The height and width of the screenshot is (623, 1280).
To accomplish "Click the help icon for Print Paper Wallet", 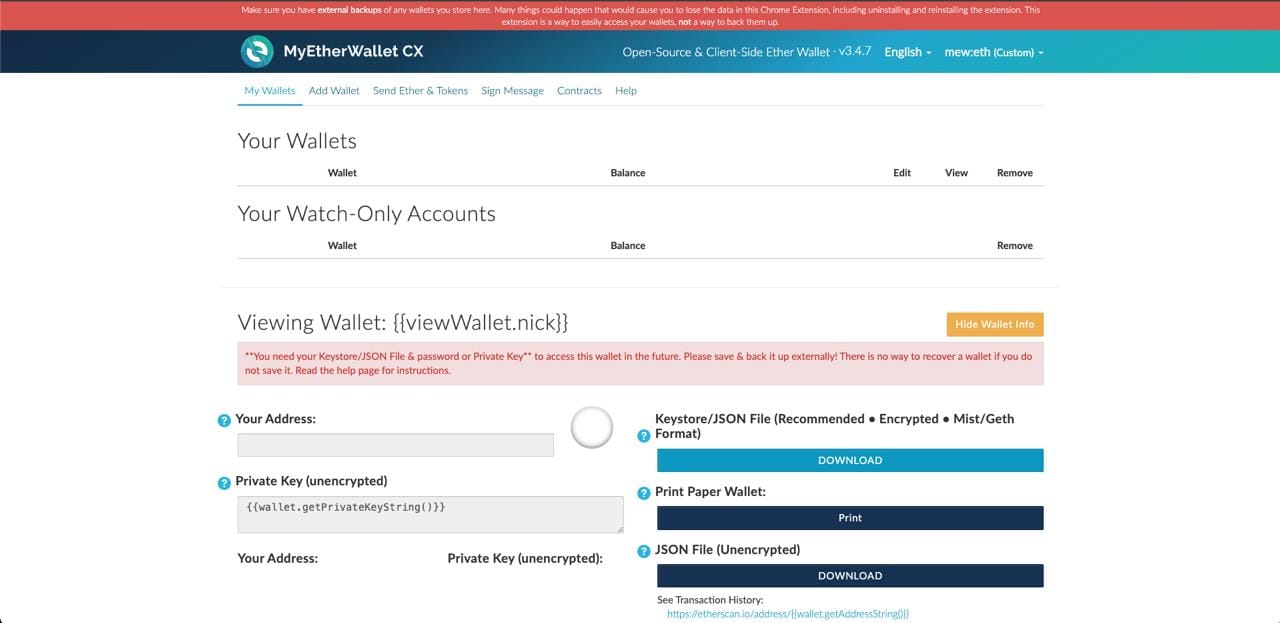I will tap(642, 493).
